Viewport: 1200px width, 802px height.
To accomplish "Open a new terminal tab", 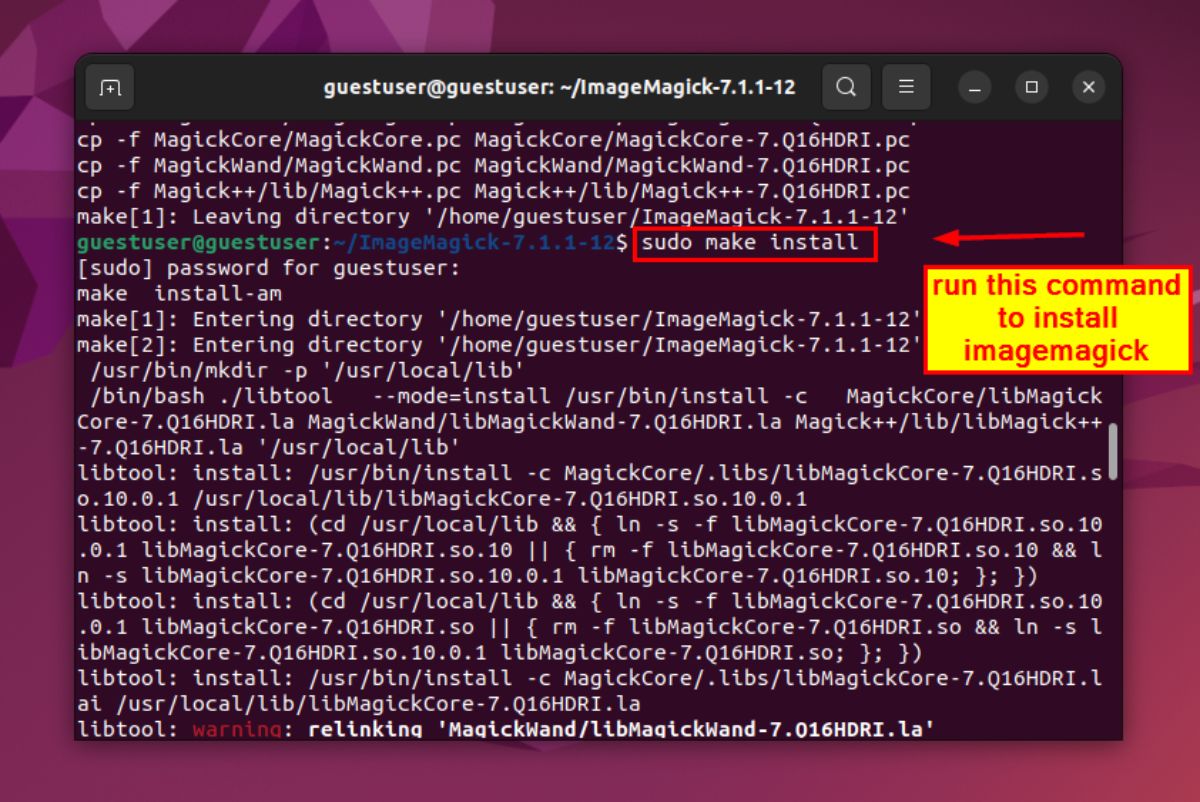I will [110, 87].
